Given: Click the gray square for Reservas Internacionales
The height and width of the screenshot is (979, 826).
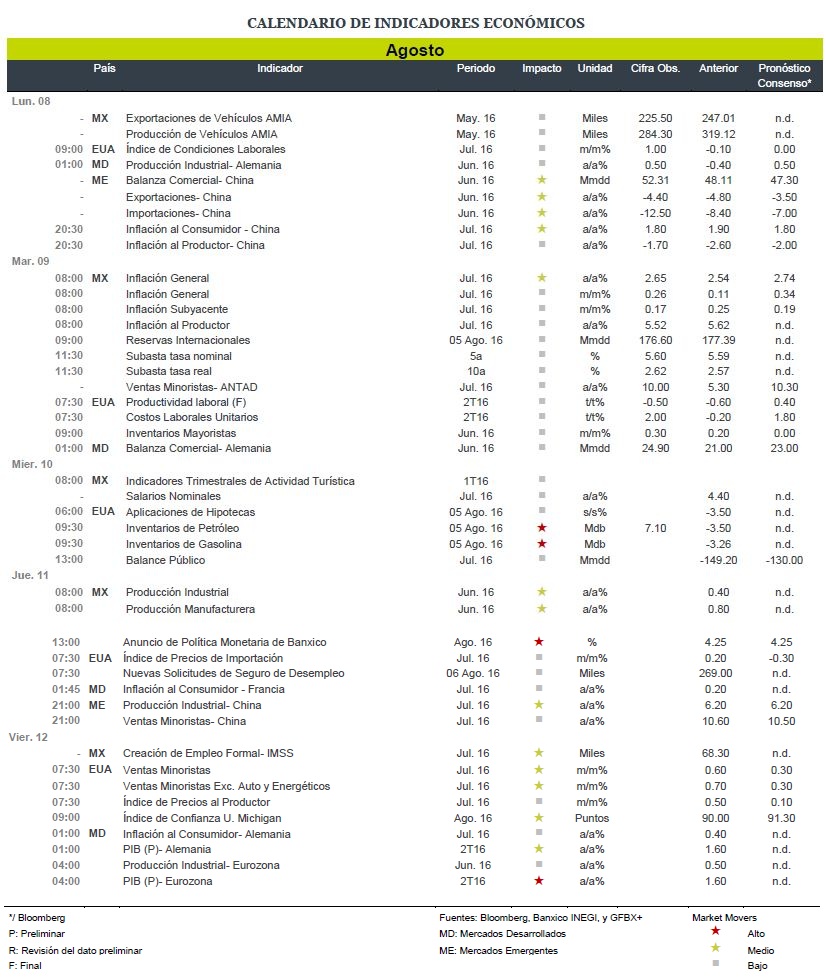Looking at the screenshot, I should (x=542, y=340).
